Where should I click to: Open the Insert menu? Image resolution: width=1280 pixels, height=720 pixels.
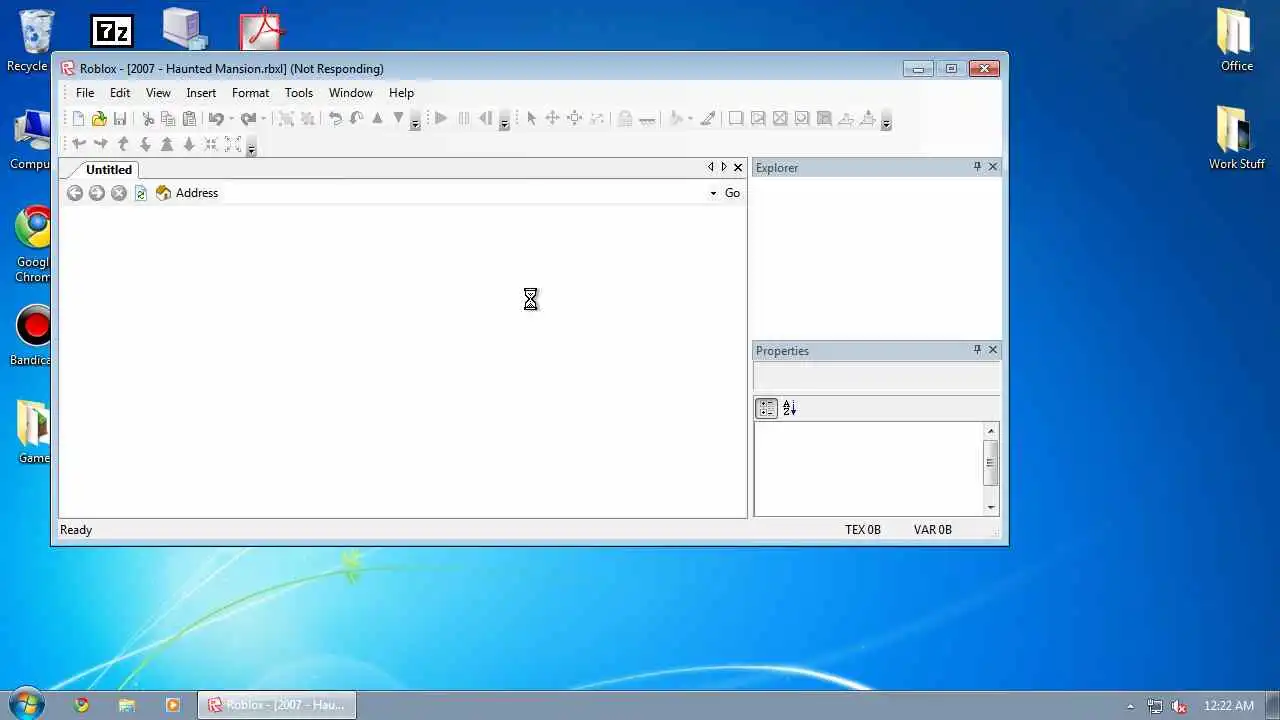tap(201, 93)
